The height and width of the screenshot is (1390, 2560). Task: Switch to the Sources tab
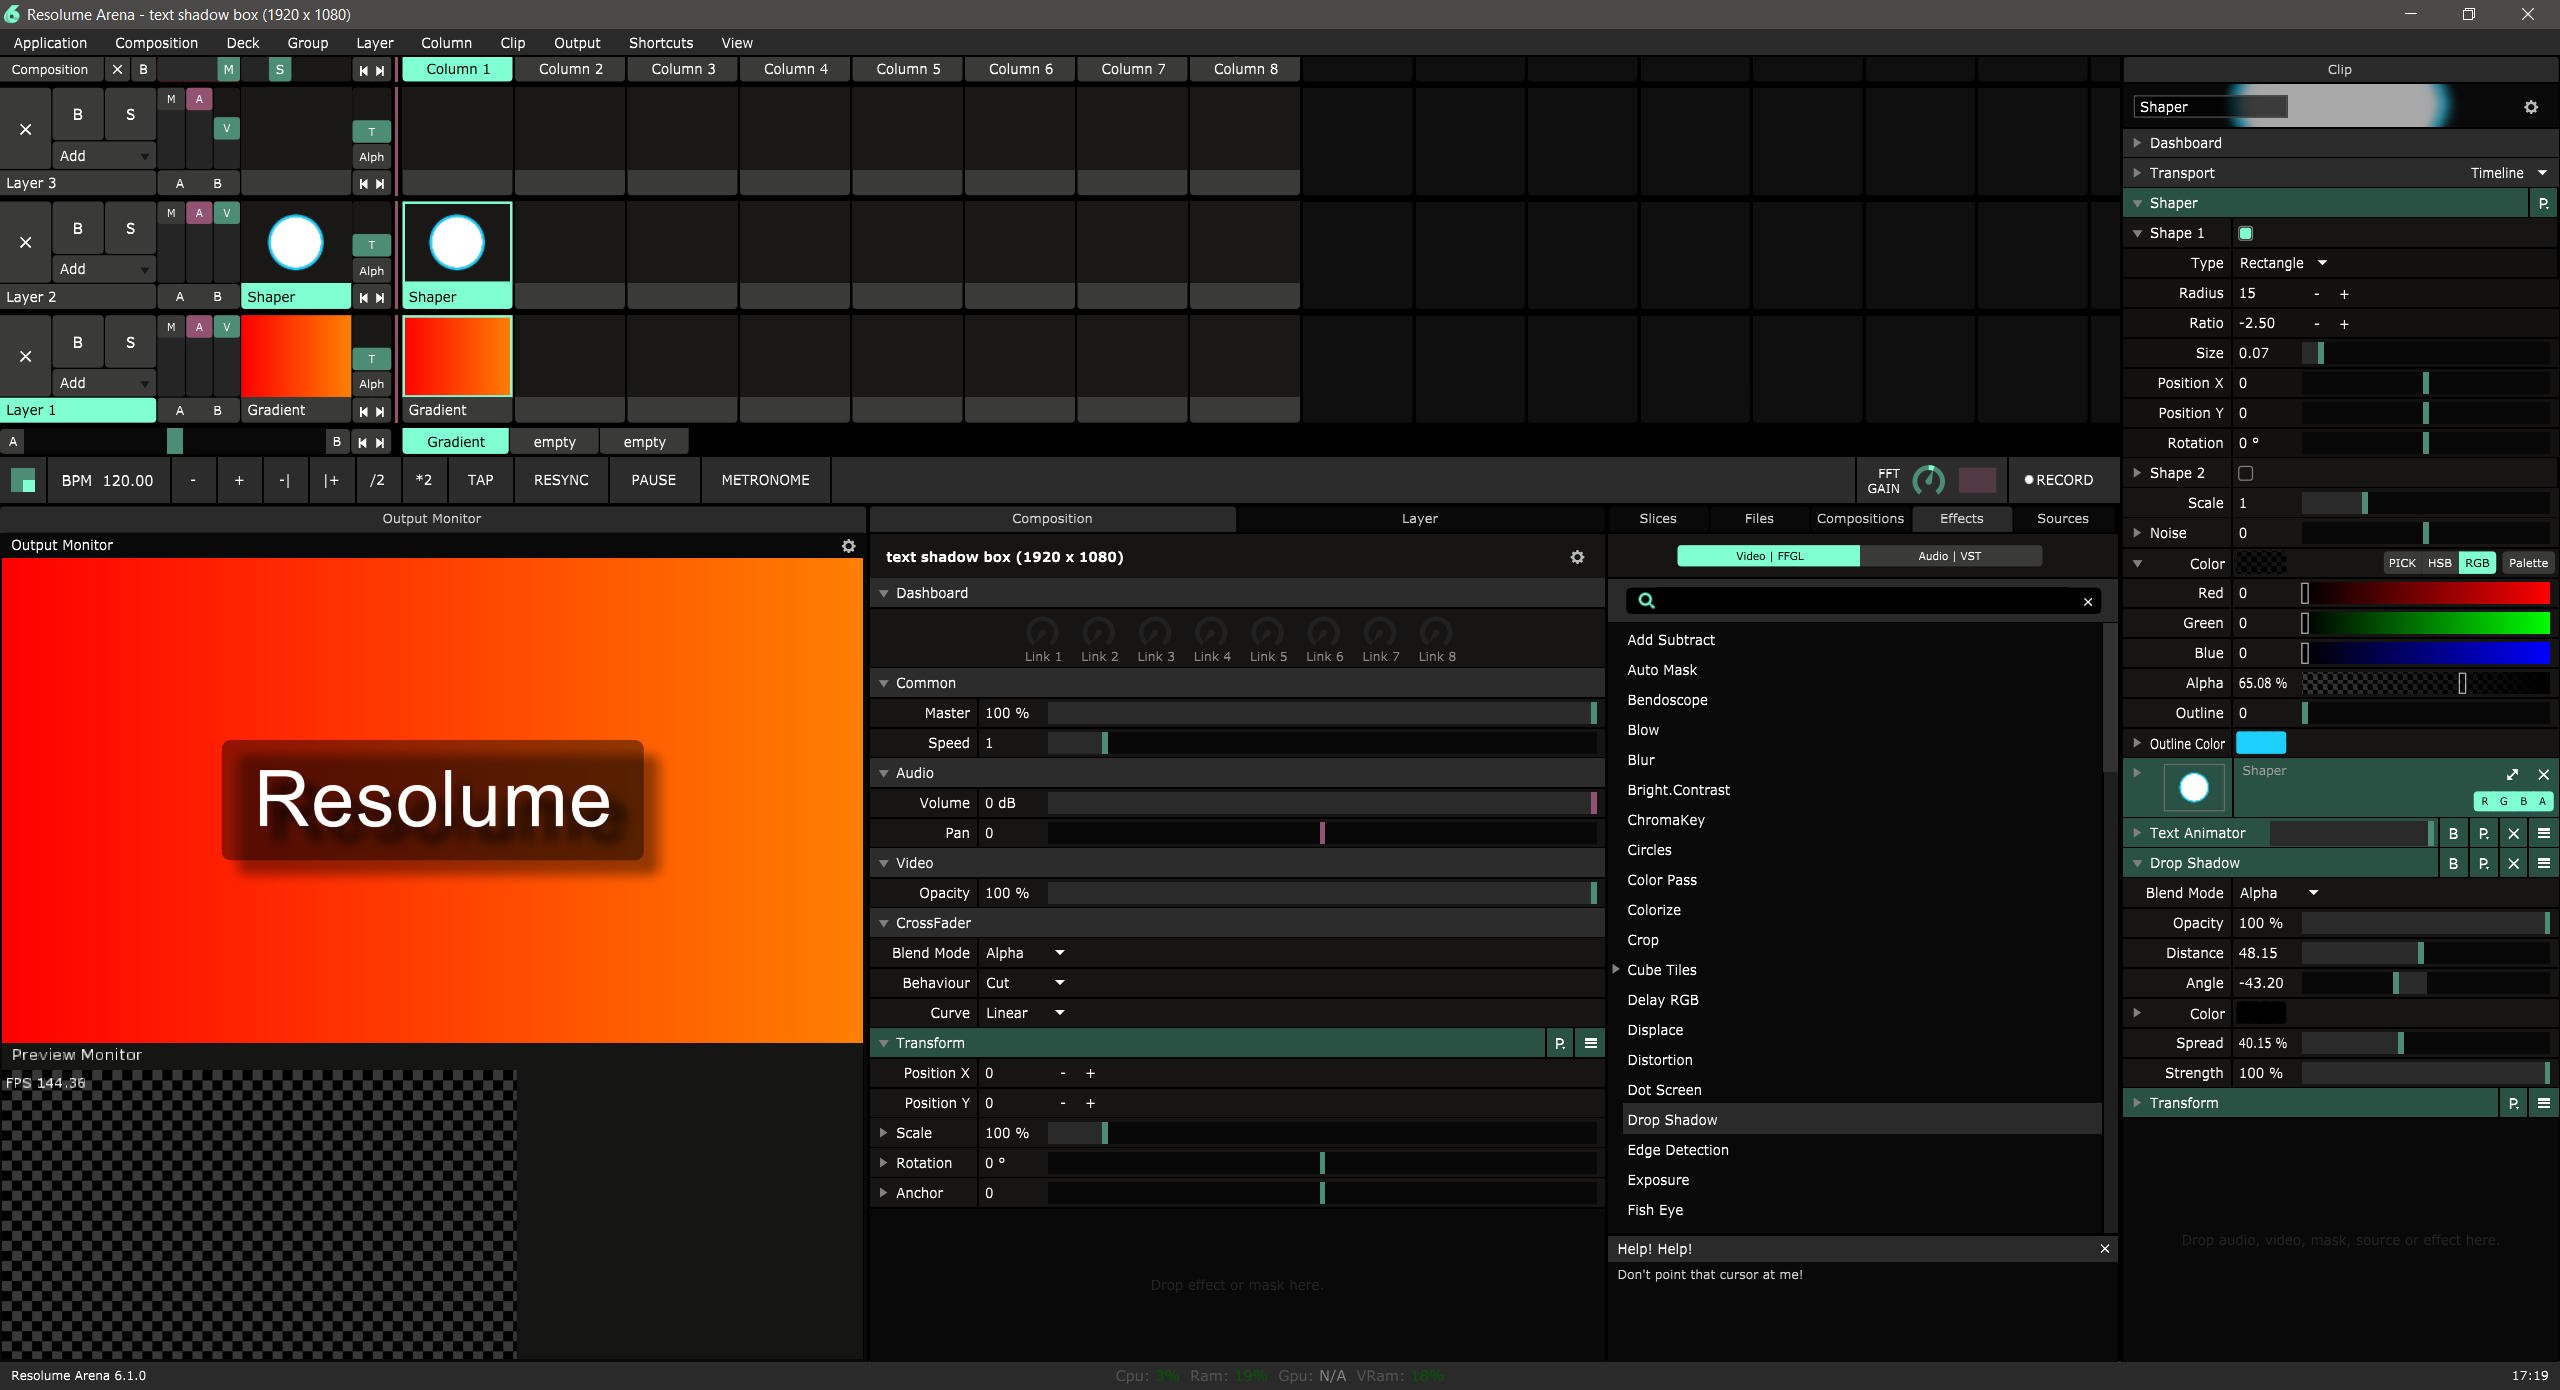coord(2062,518)
